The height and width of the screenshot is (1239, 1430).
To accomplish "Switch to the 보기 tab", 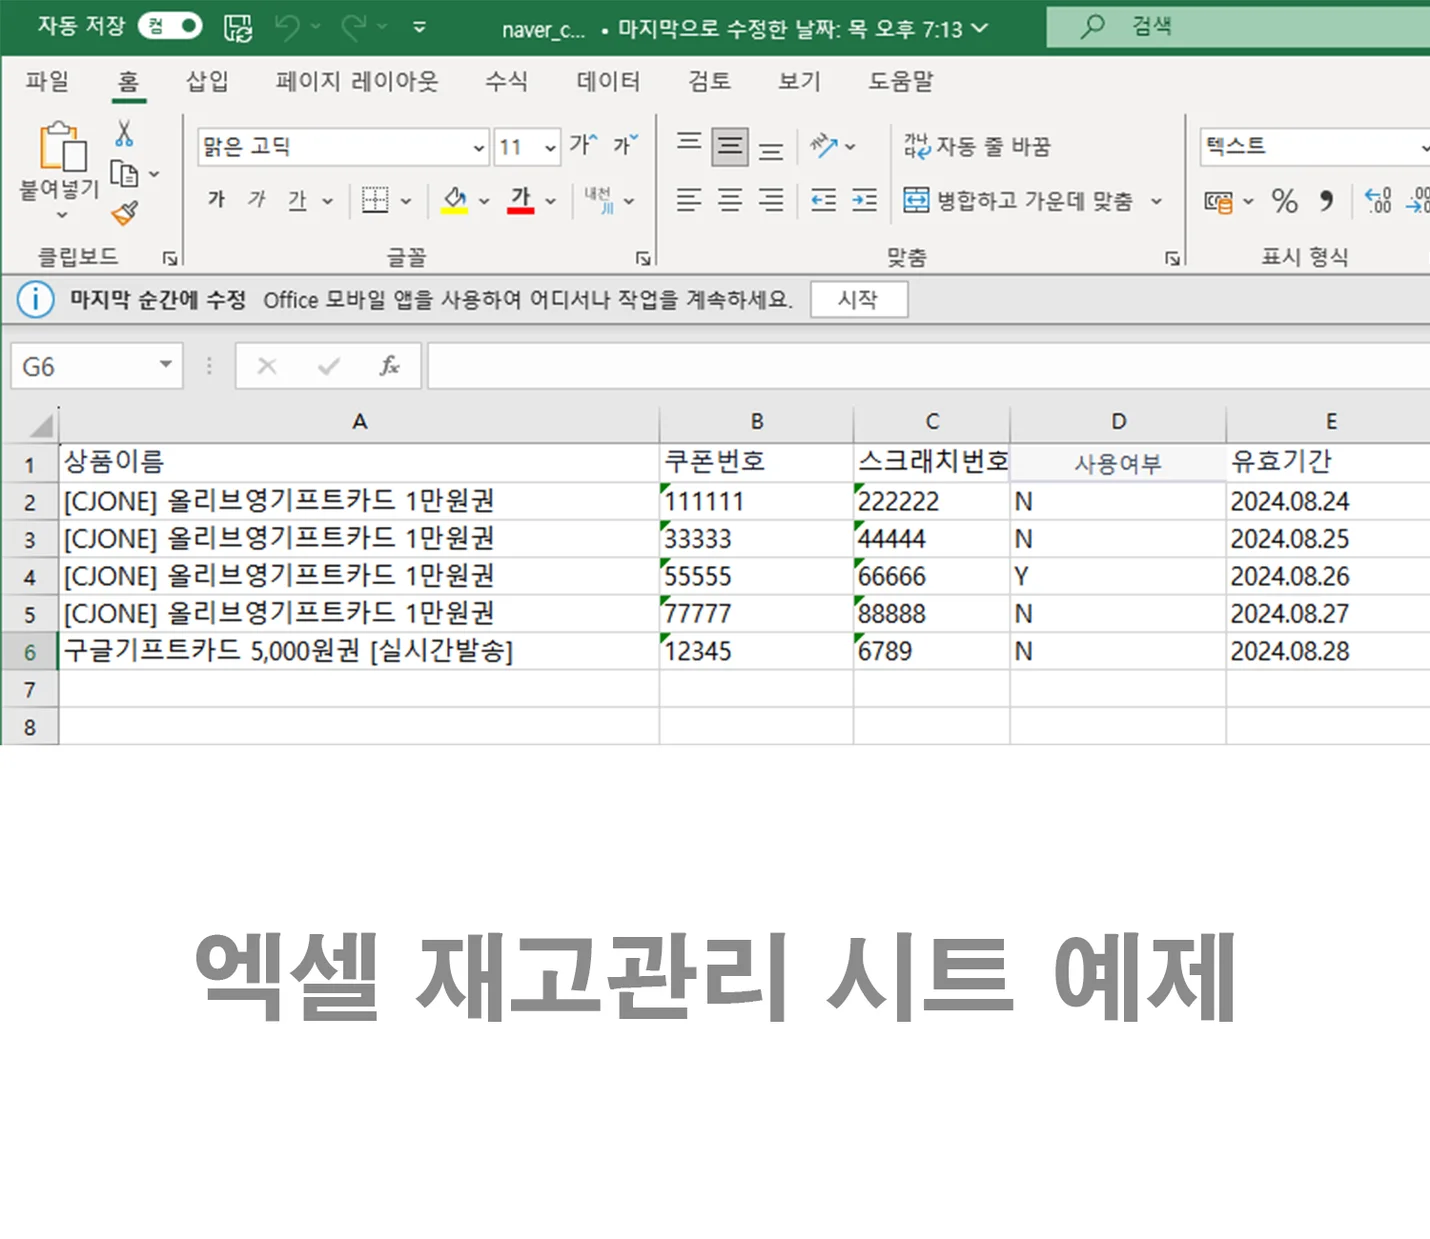I will (799, 82).
